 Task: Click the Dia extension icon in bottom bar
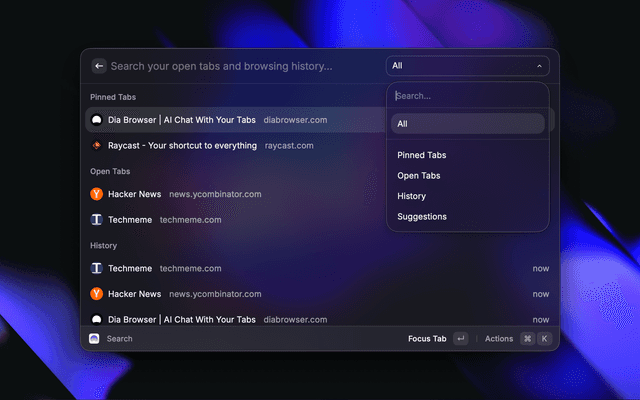click(95, 339)
